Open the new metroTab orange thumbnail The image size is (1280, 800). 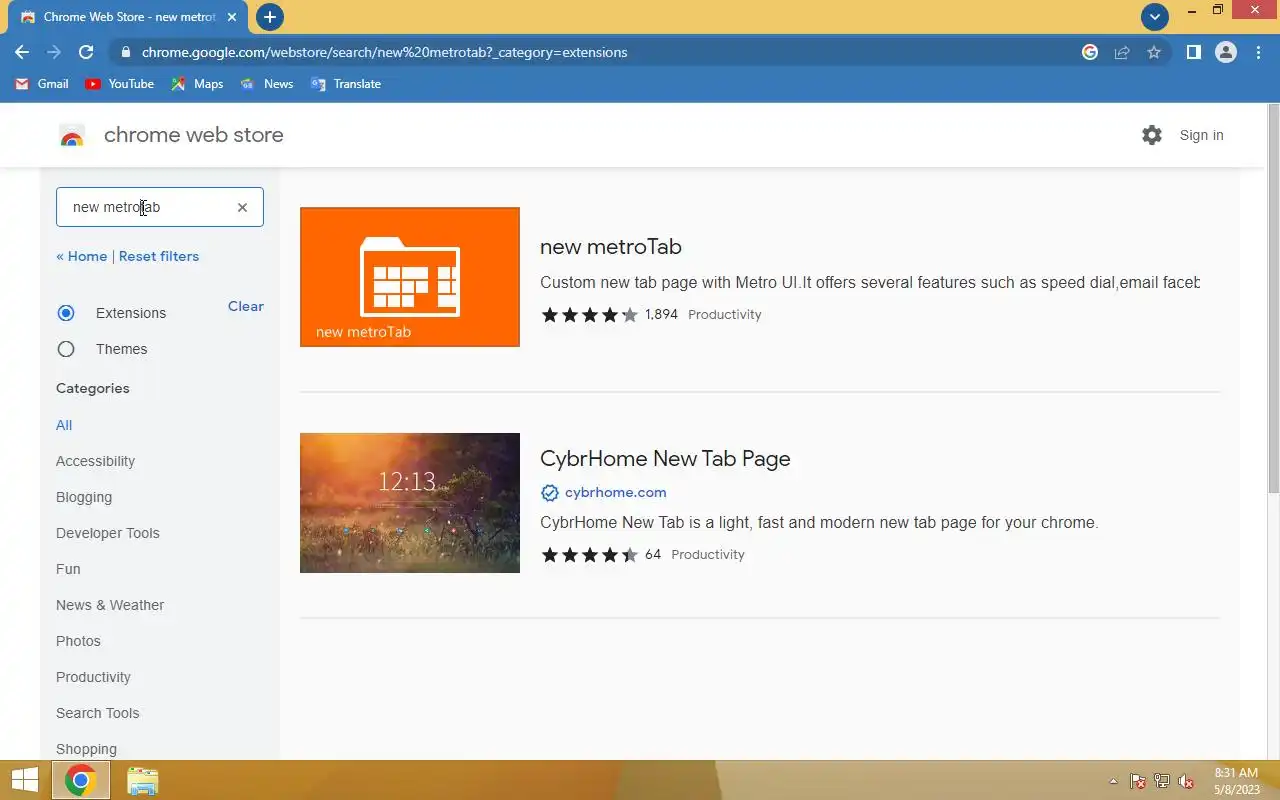click(410, 277)
